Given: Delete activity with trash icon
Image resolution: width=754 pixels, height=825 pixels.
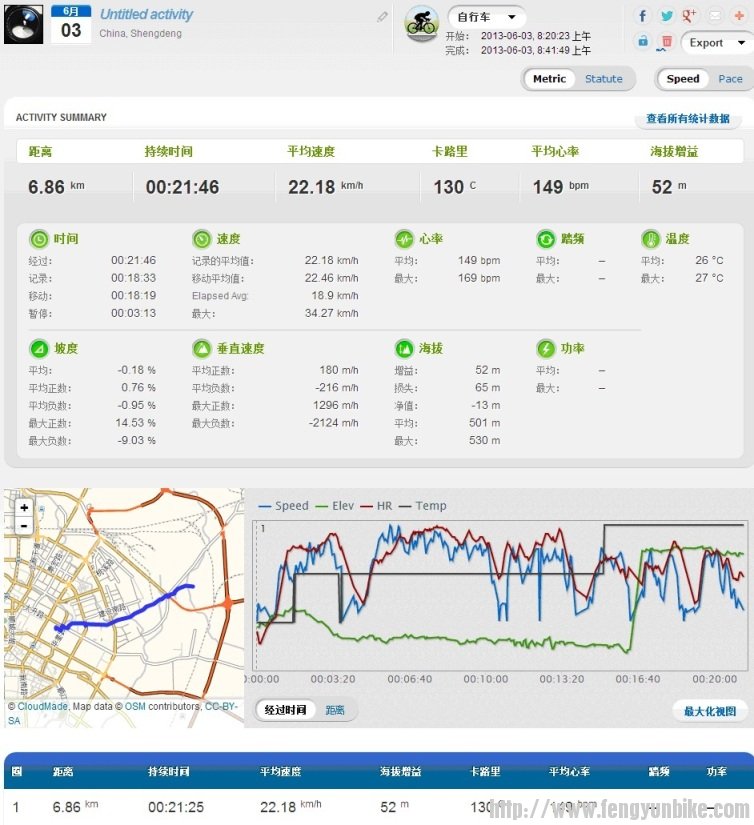Looking at the screenshot, I should 666,42.
